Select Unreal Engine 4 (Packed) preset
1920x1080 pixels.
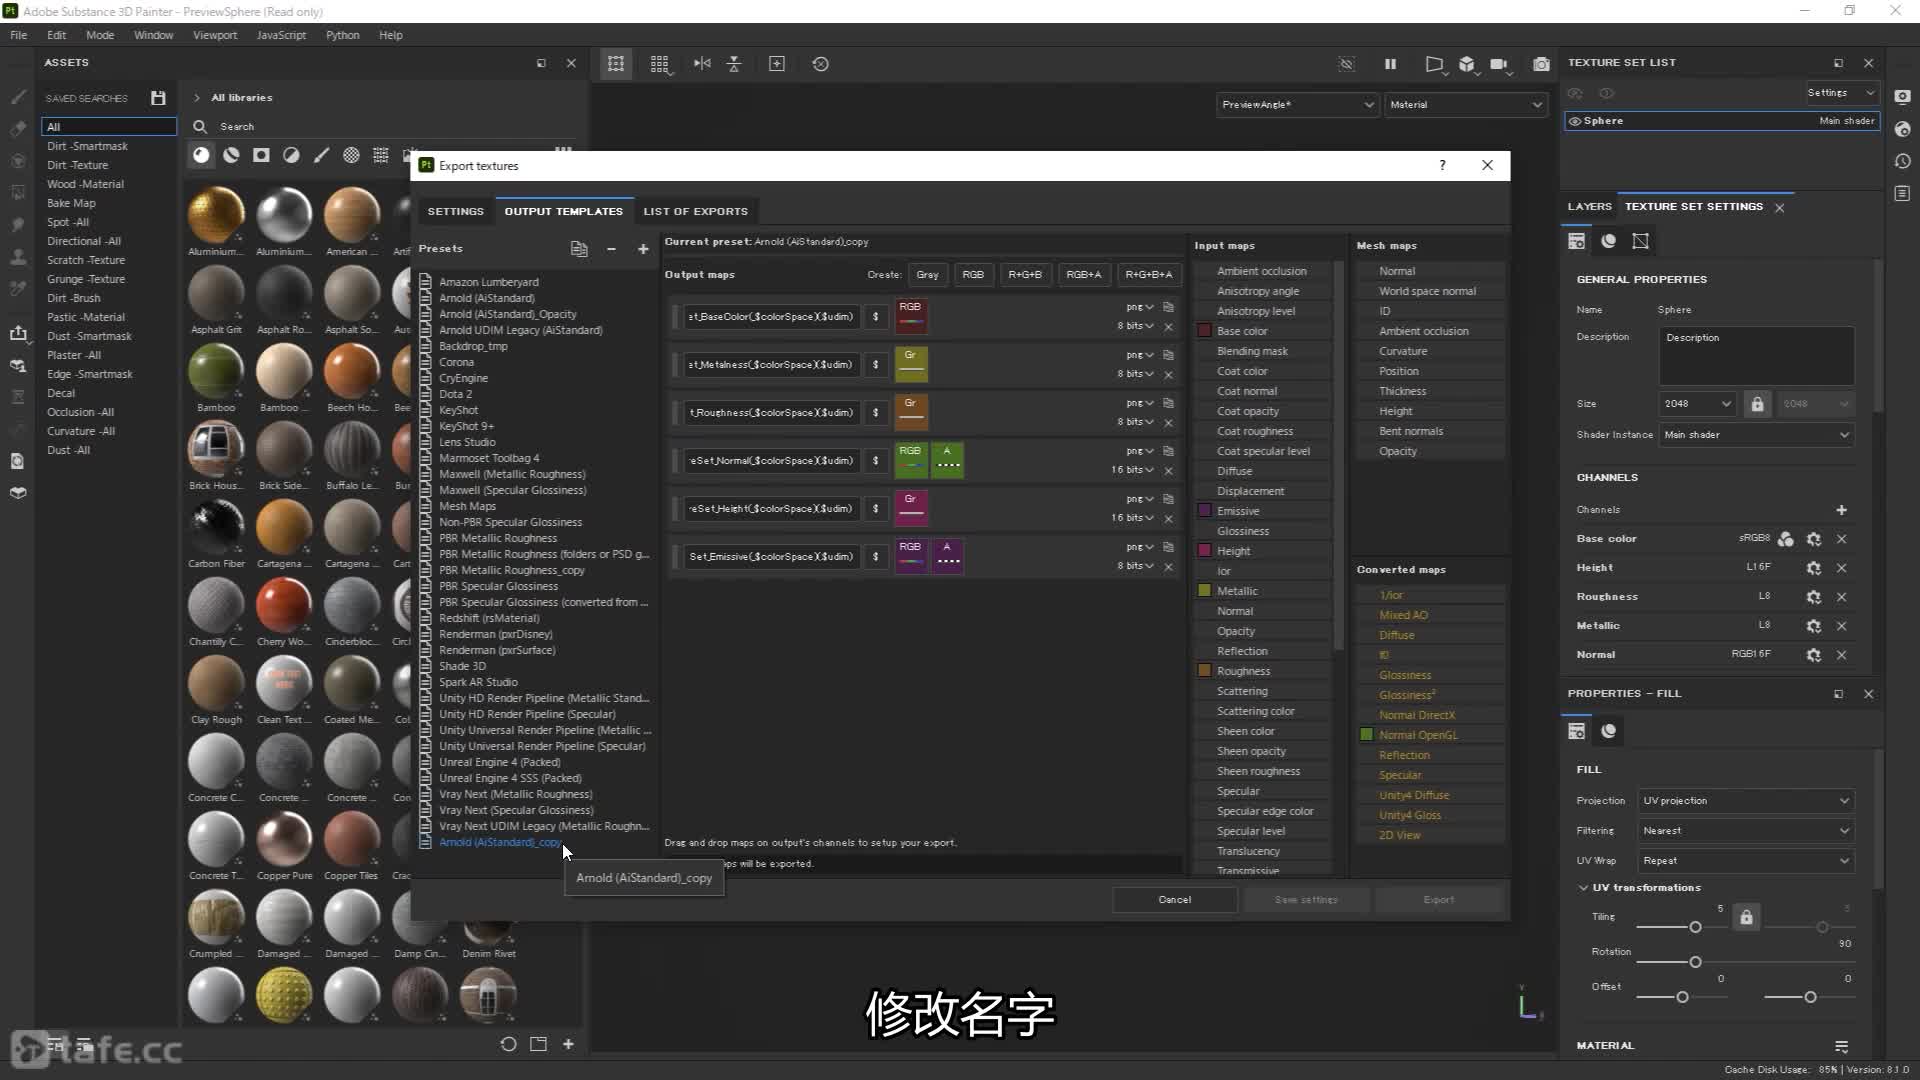click(499, 763)
